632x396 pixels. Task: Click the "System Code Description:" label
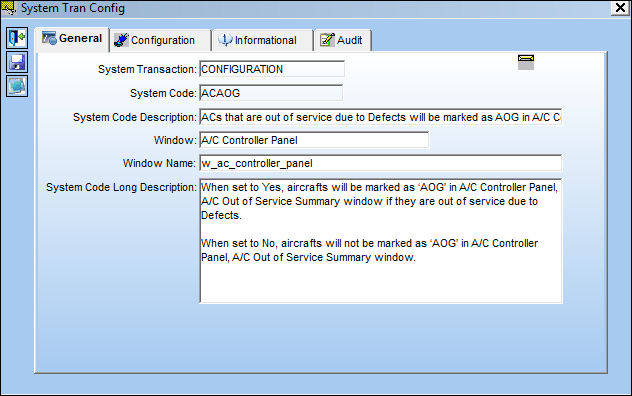pyautogui.click(x=135, y=117)
